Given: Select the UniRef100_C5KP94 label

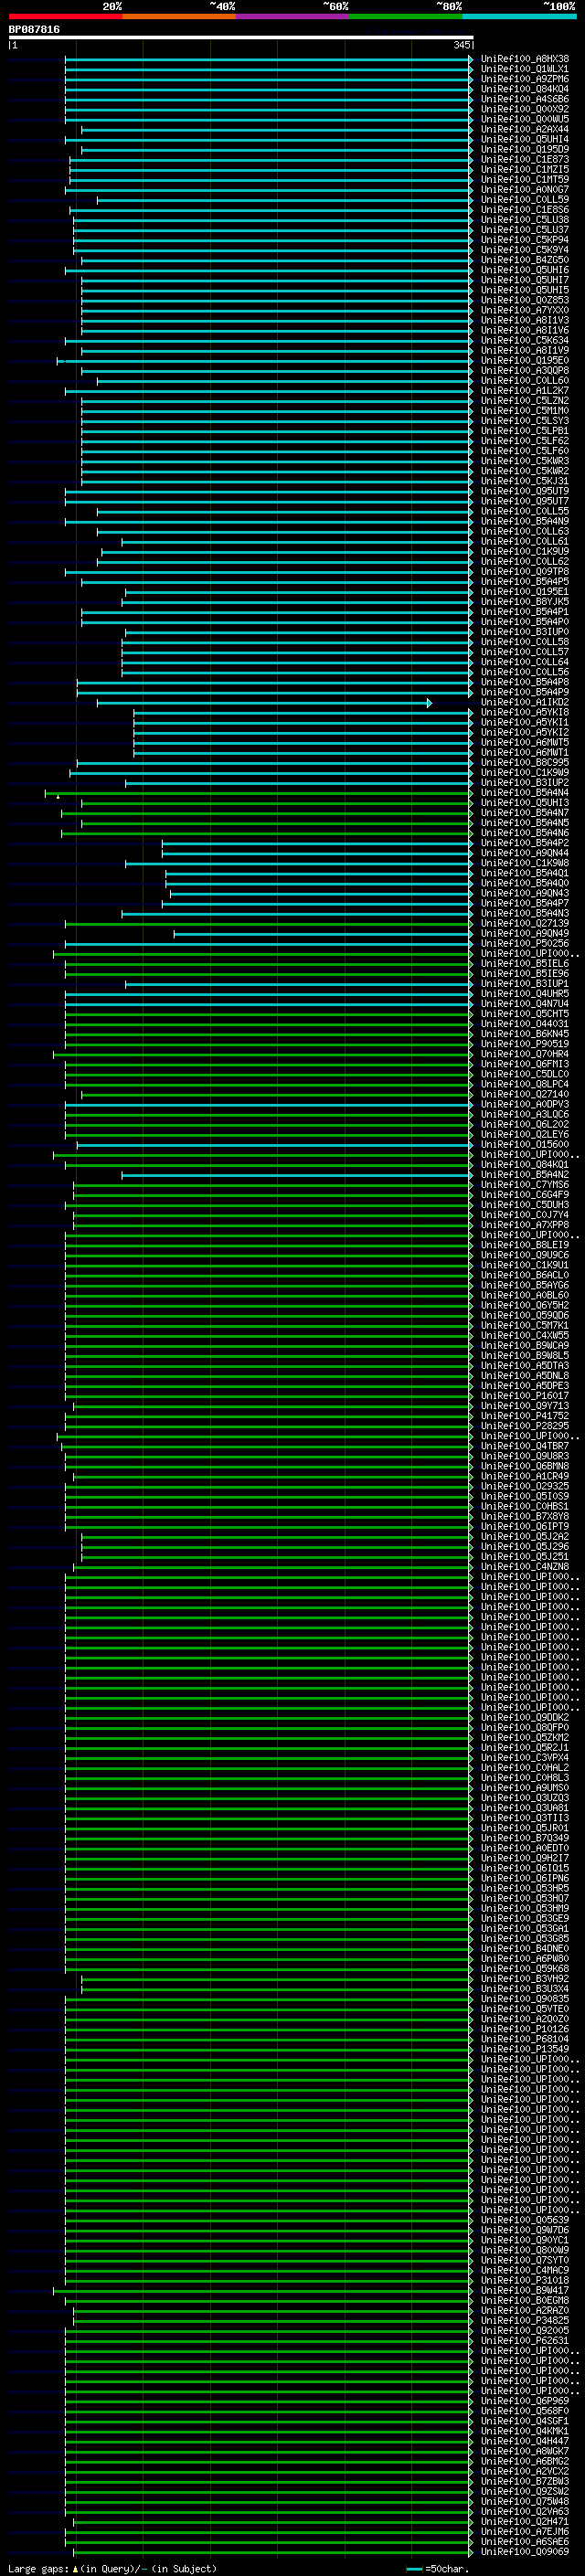Looking at the screenshot, I should [524, 240].
